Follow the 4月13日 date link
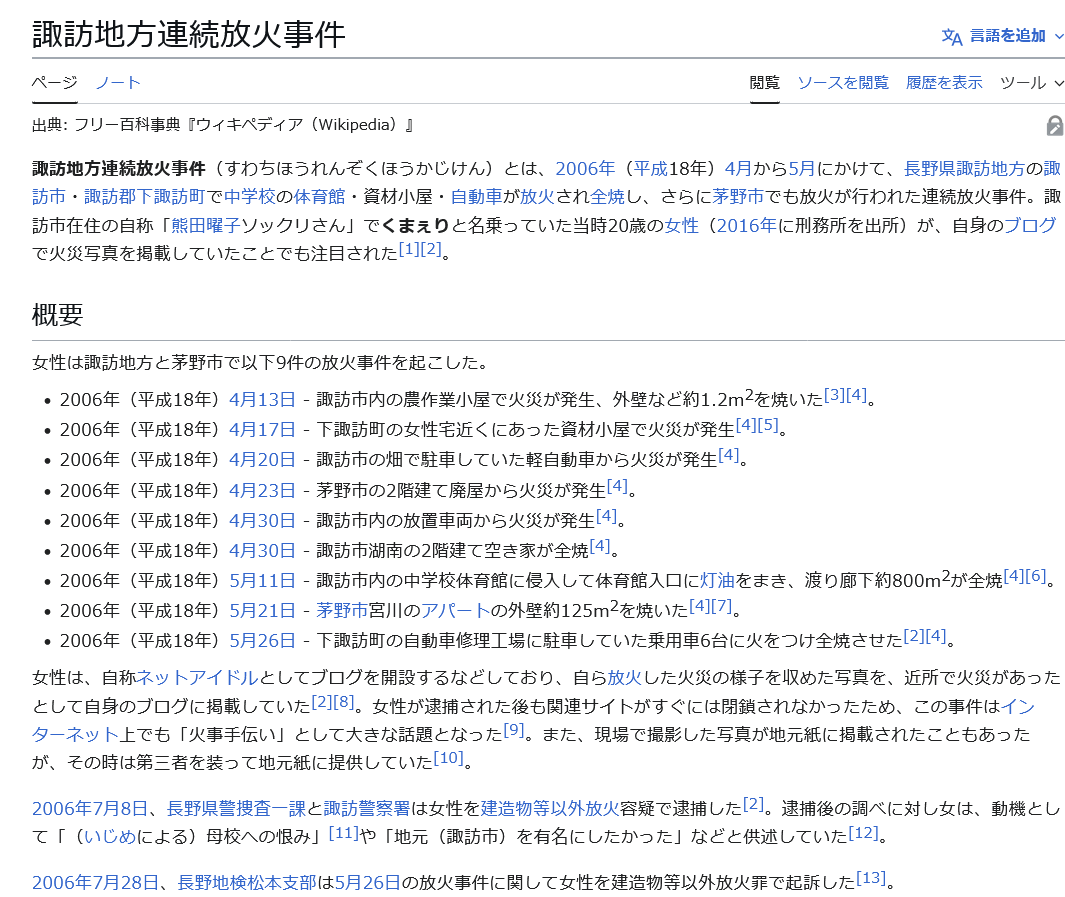This screenshot has height=897, width=1065. click(x=262, y=400)
